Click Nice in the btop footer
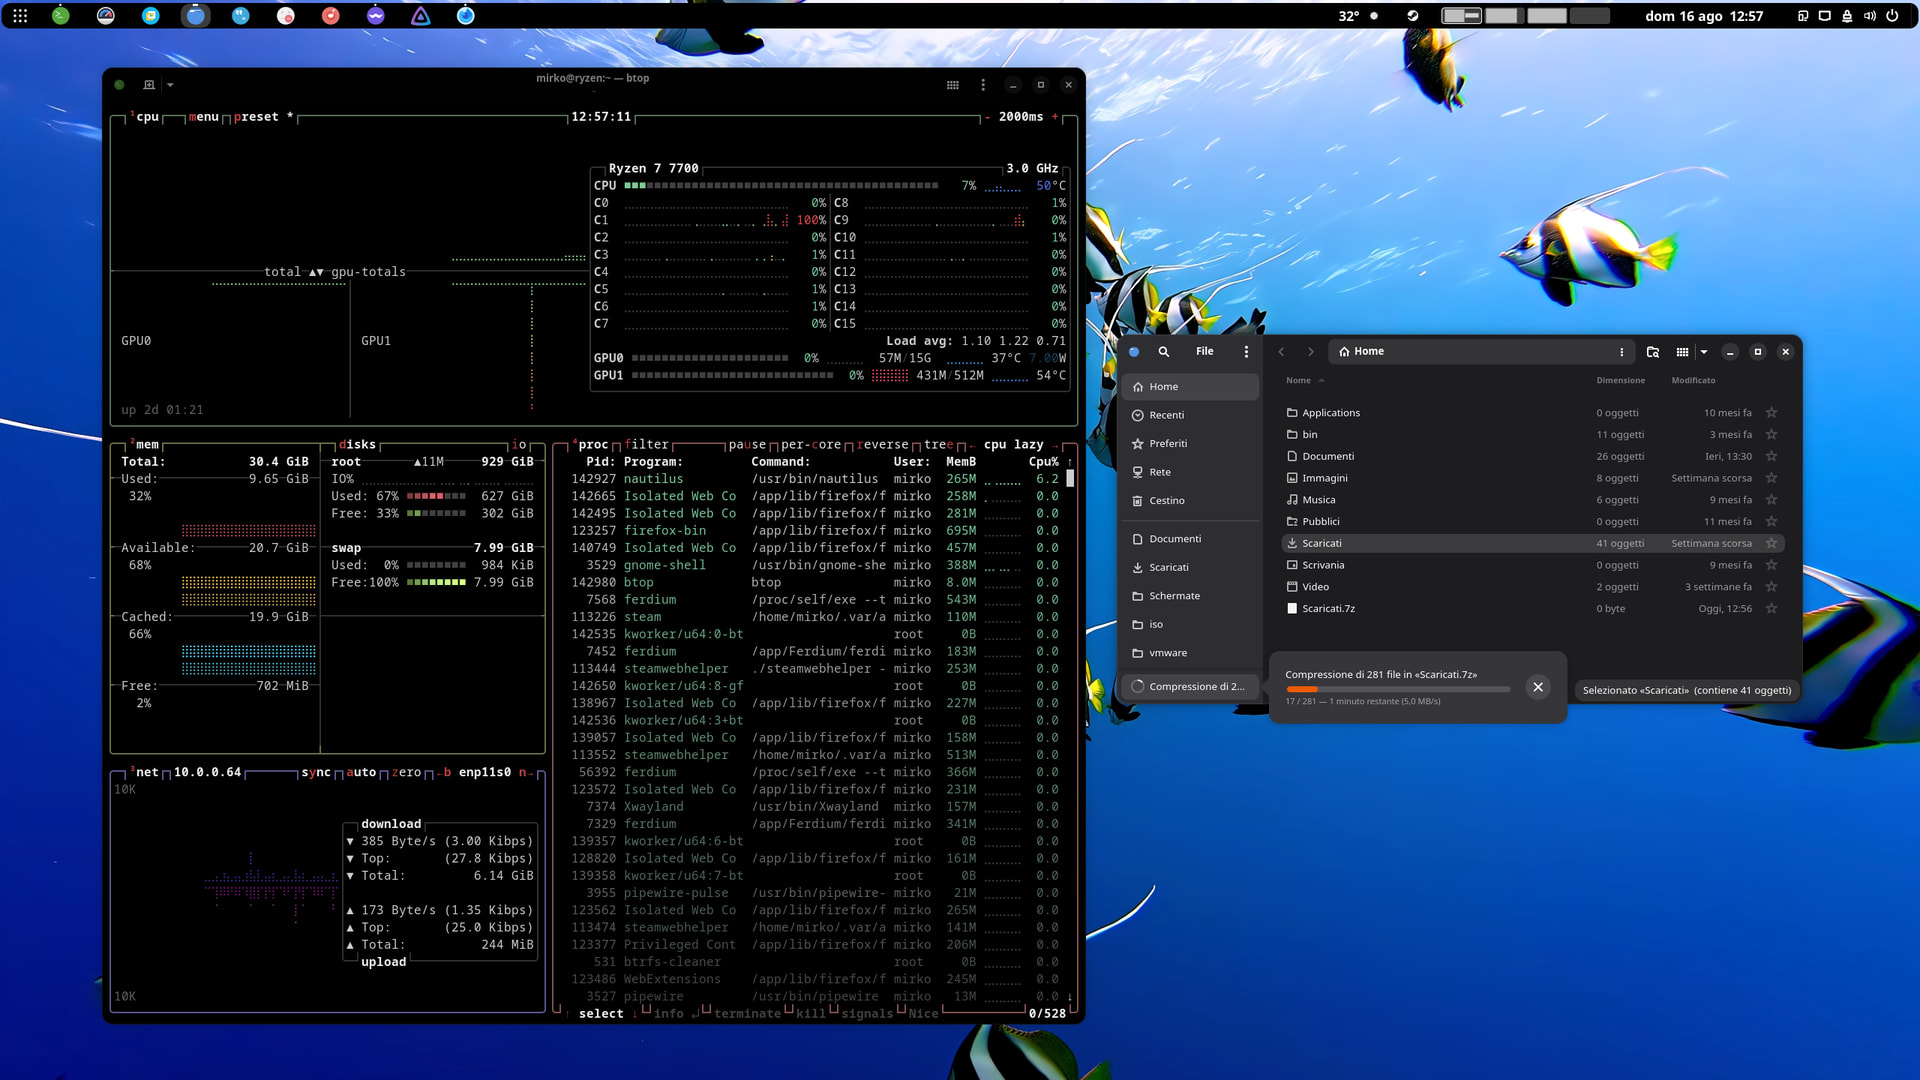The image size is (1920, 1080). coord(923,1014)
